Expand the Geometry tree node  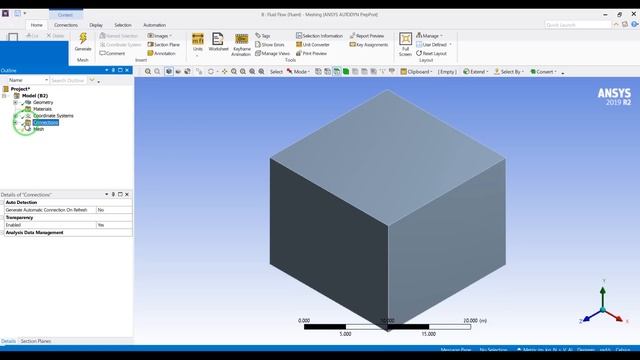(x=16, y=102)
